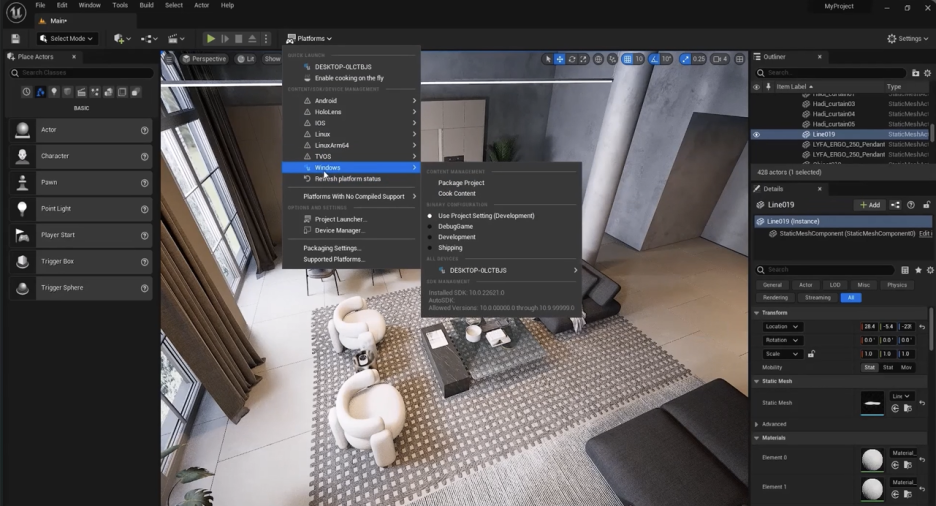Select Shipping binary configuration
Viewport: 936px width, 506px height.
(450, 248)
